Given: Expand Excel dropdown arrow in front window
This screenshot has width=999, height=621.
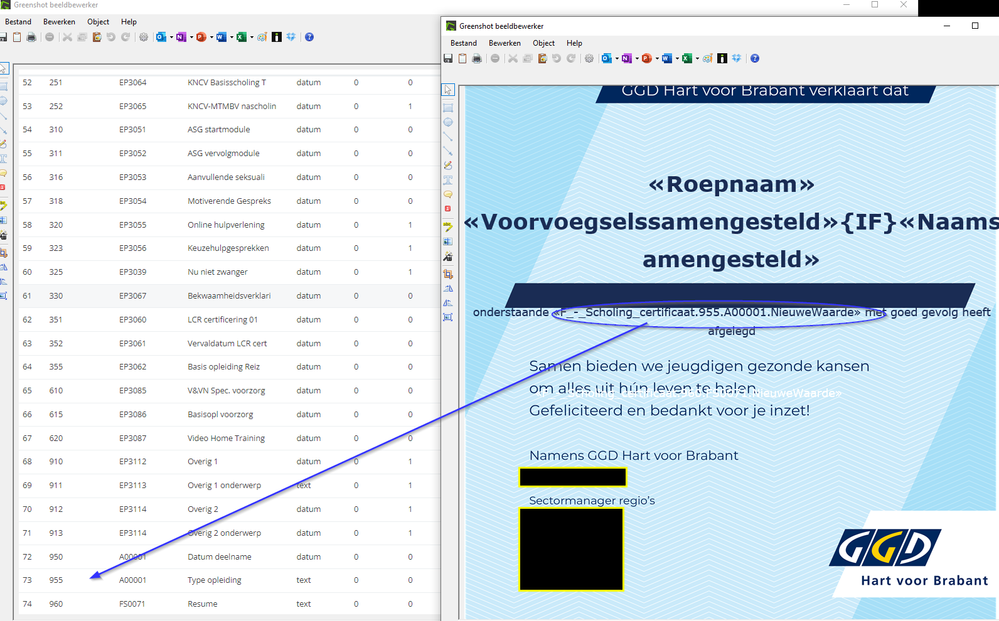Looking at the screenshot, I should pos(697,59).
